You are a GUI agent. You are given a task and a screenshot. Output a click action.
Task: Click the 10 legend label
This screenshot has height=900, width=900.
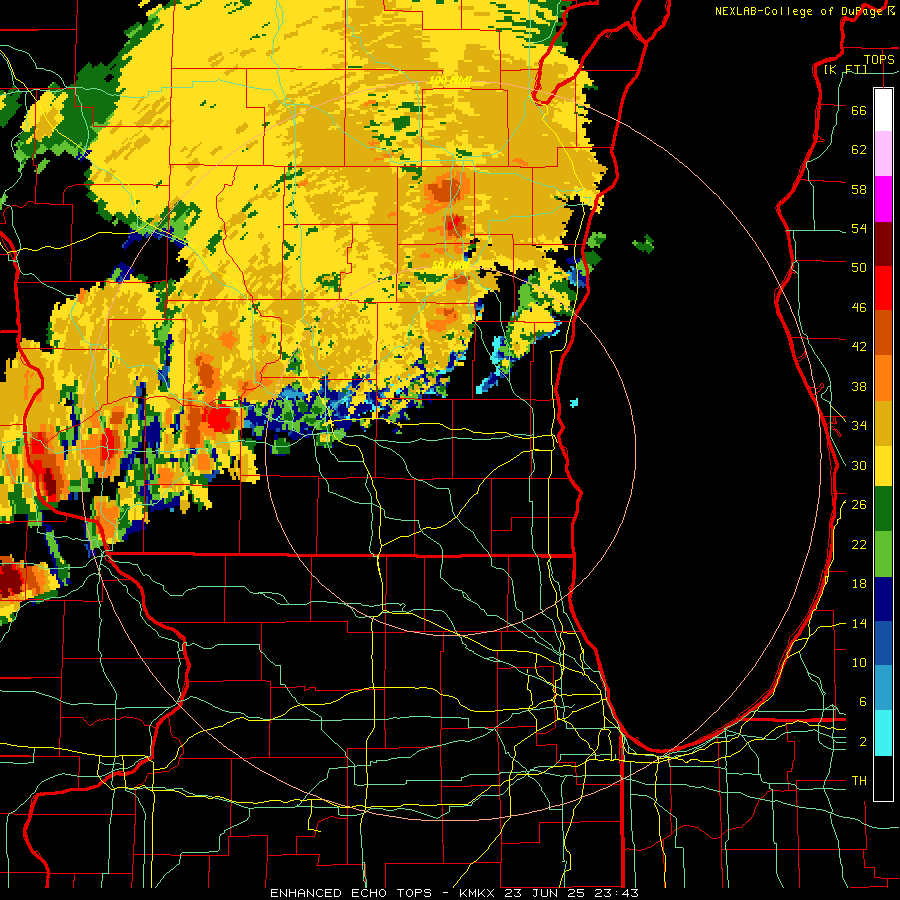tap(859, 662)
